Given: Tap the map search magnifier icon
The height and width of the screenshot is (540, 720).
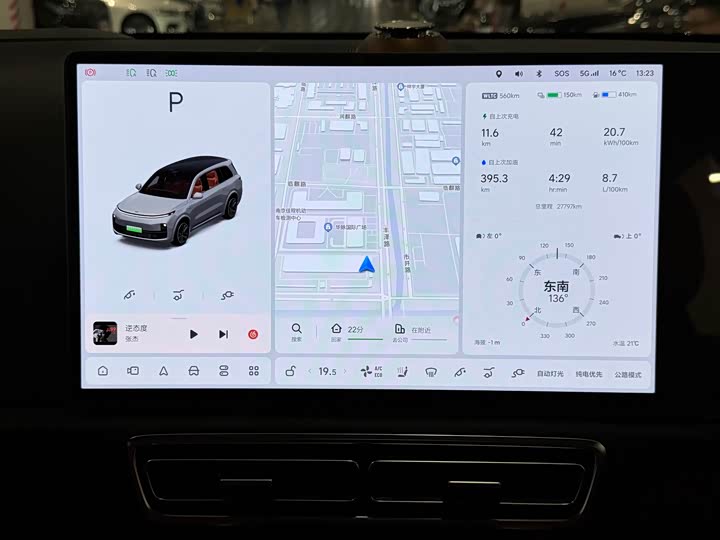Looking at the screenshot, I should pos(296,329).
